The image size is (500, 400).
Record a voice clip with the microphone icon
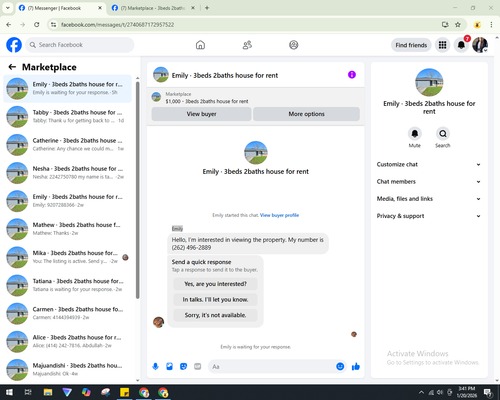coord(155,367)
